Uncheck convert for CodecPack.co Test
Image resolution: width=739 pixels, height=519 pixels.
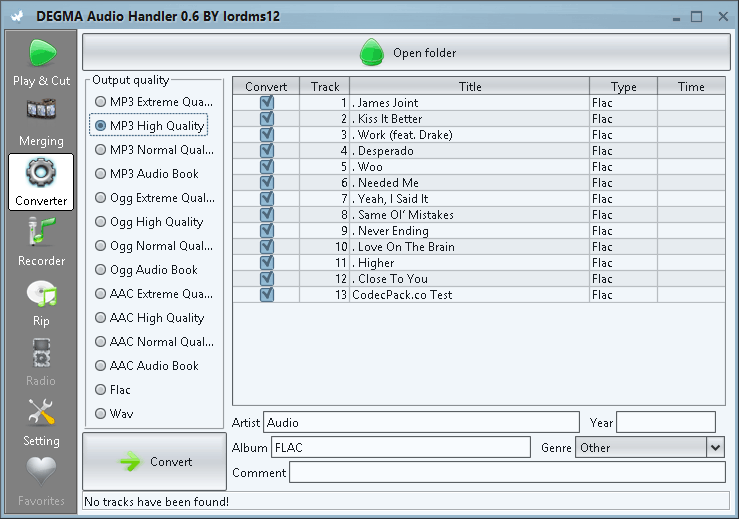click(x=267, y=295)
